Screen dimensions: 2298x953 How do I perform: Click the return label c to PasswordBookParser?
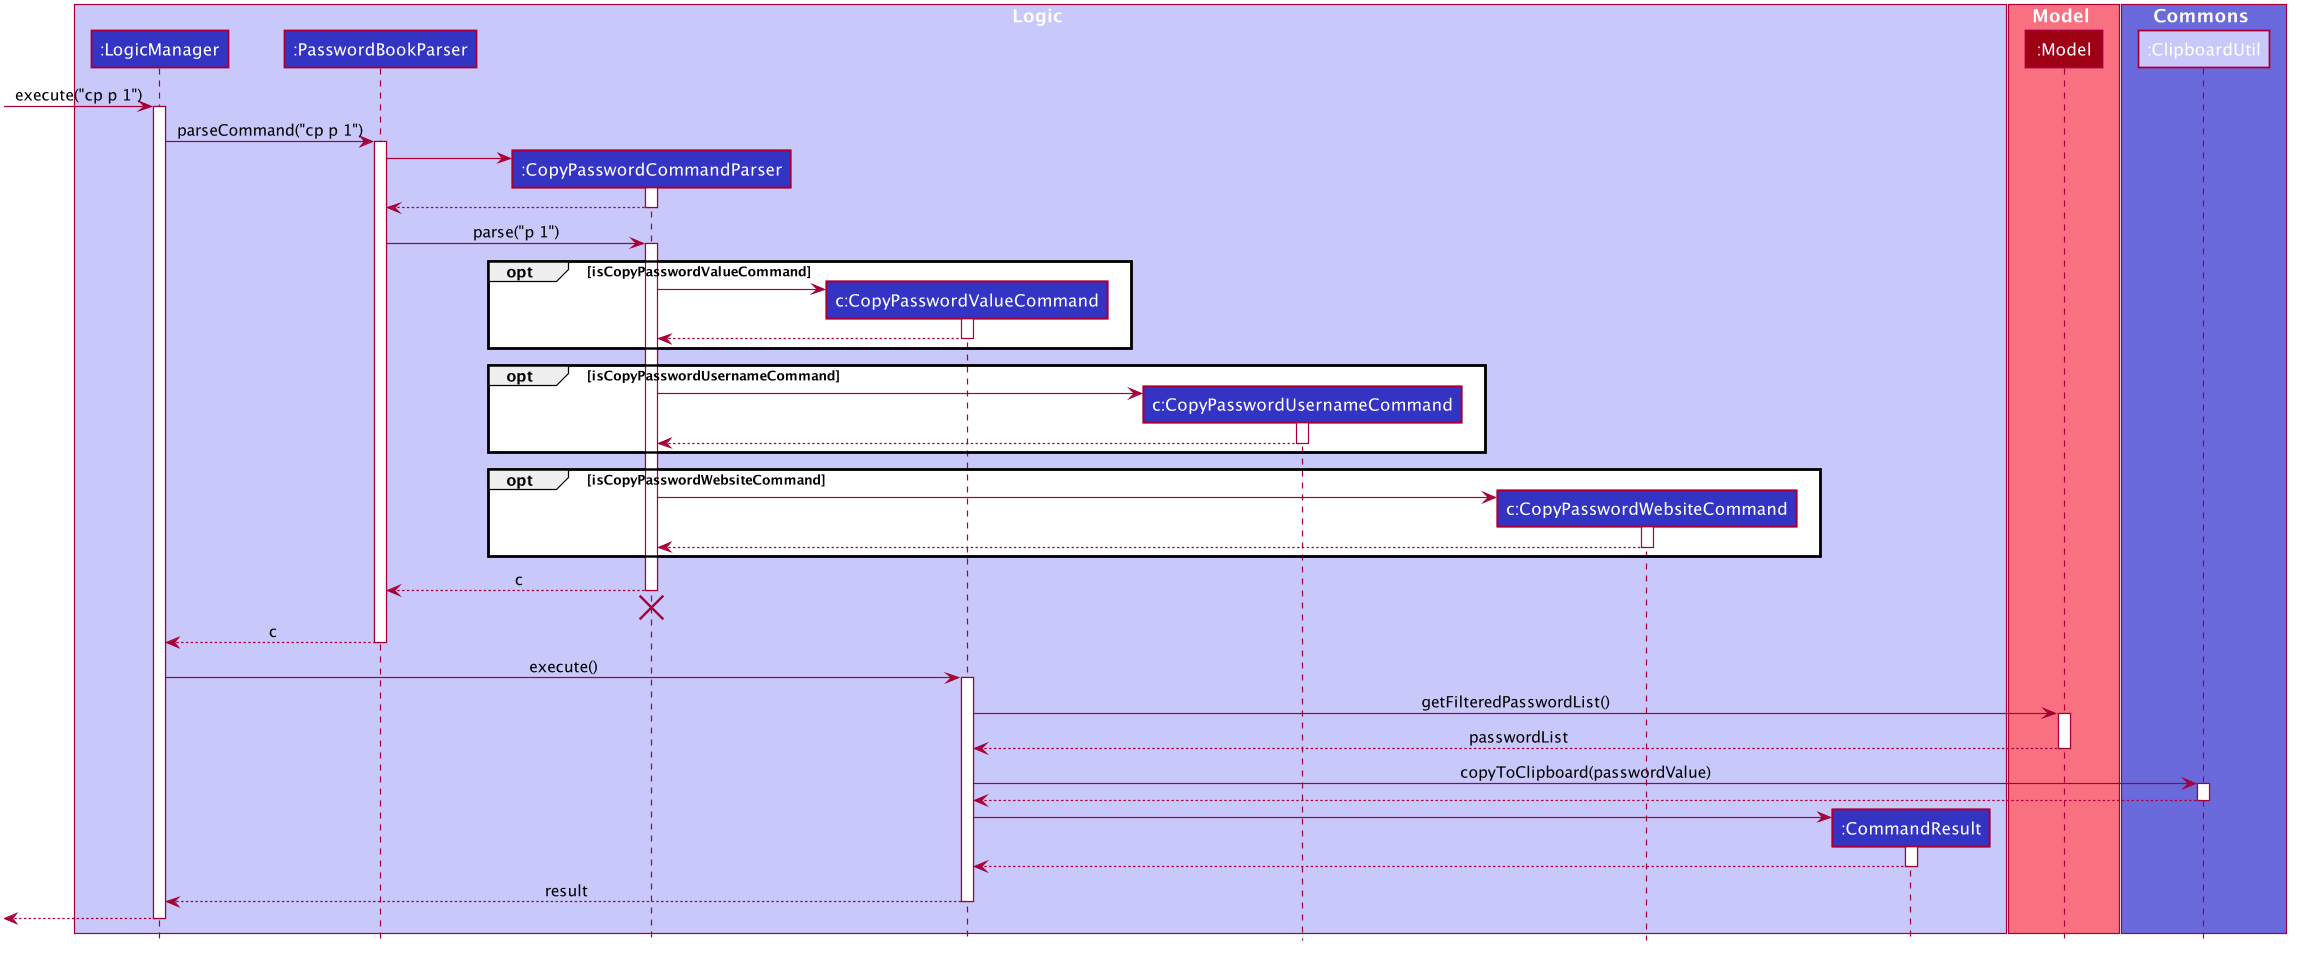tap(519, 580)
